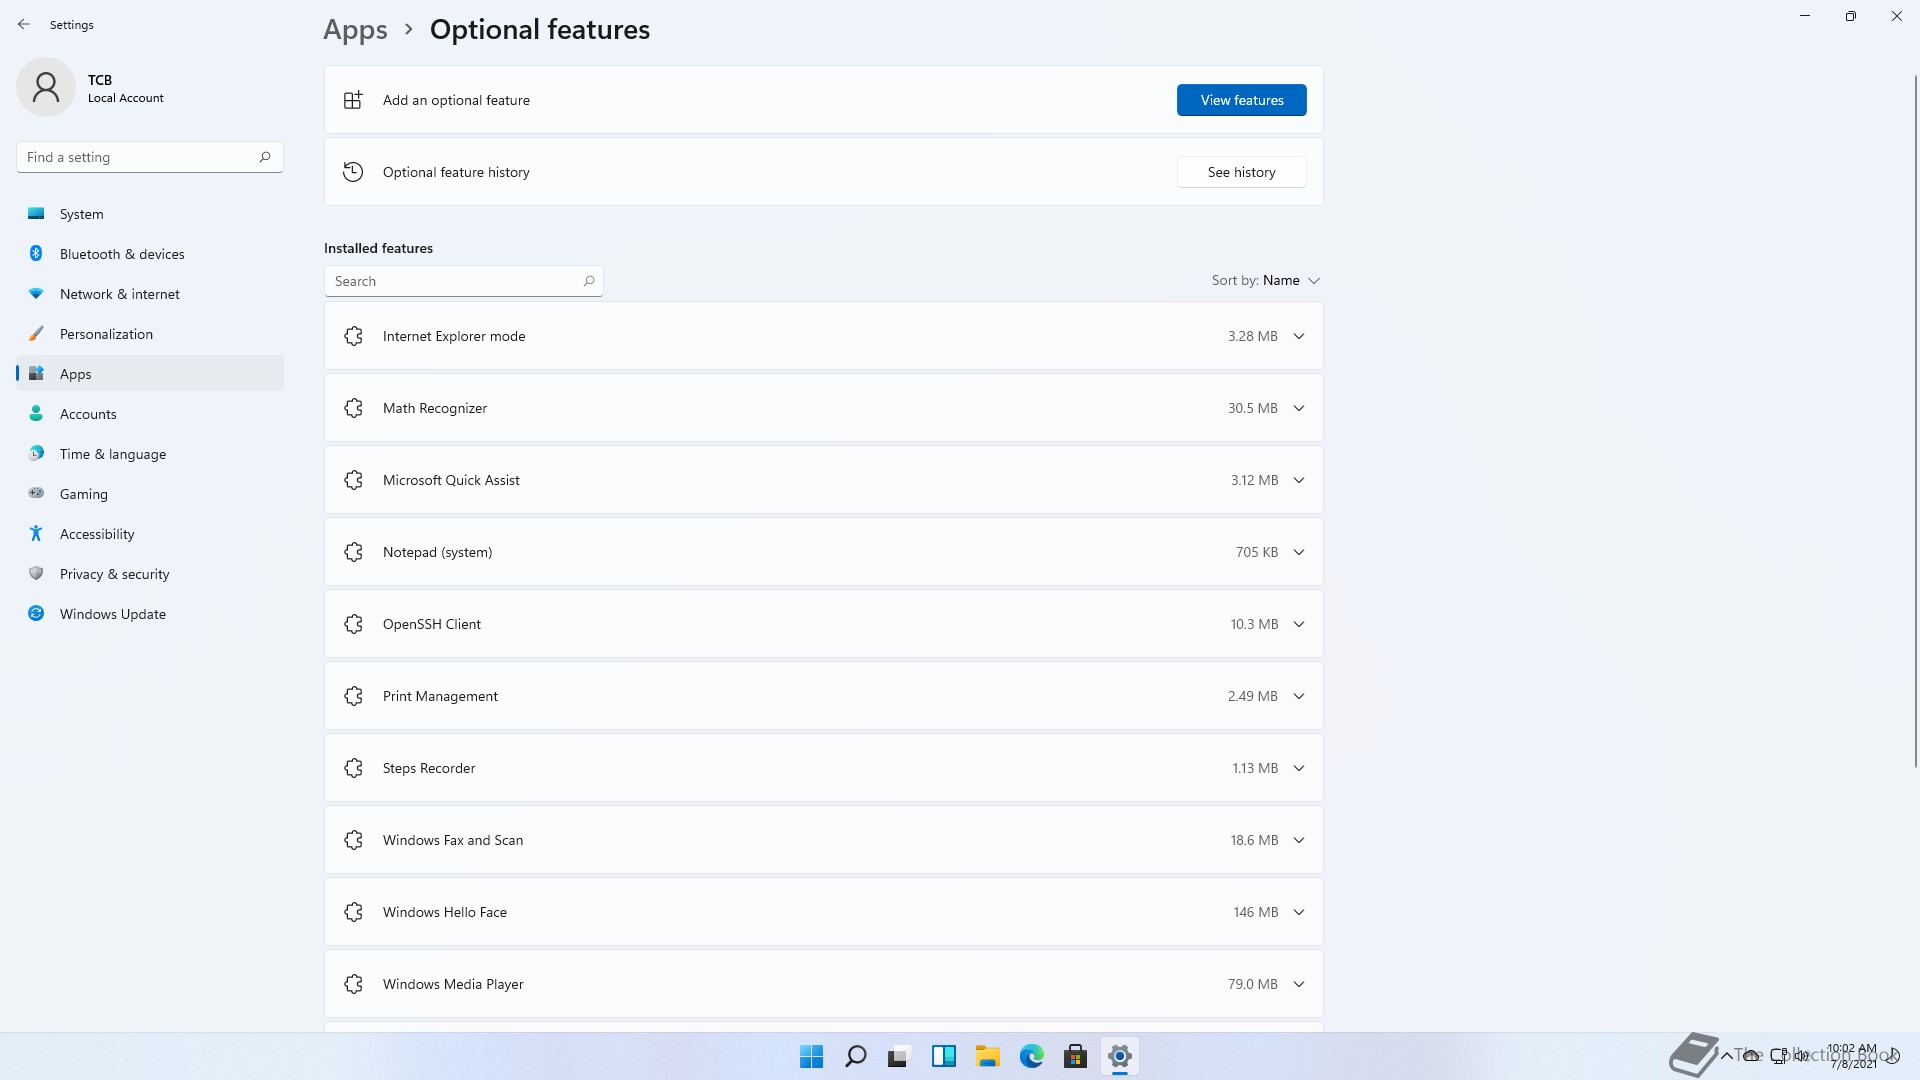Open Task View from the taskbar
1920x1080 pixels.
point(899,1056)
